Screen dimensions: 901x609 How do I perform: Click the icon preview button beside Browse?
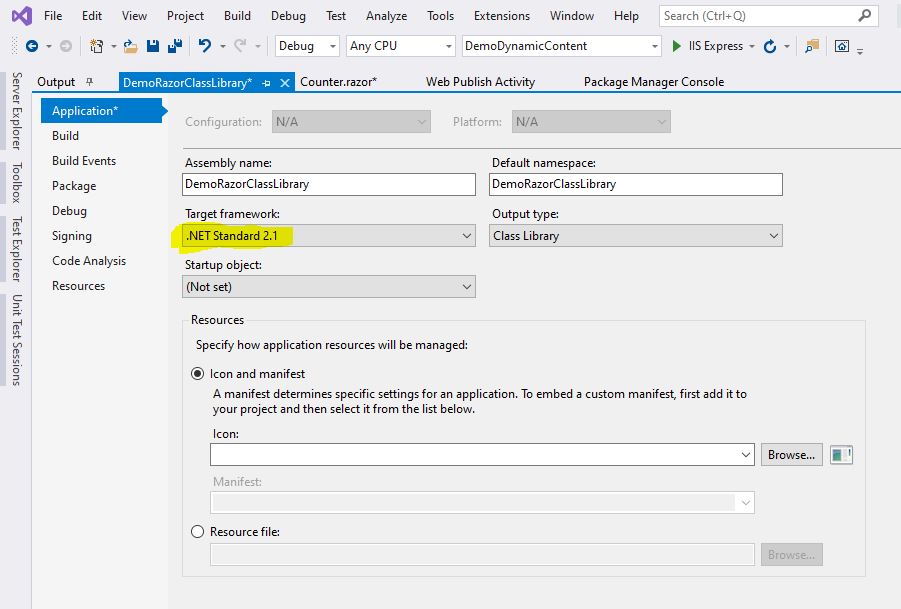pos(841,455)
